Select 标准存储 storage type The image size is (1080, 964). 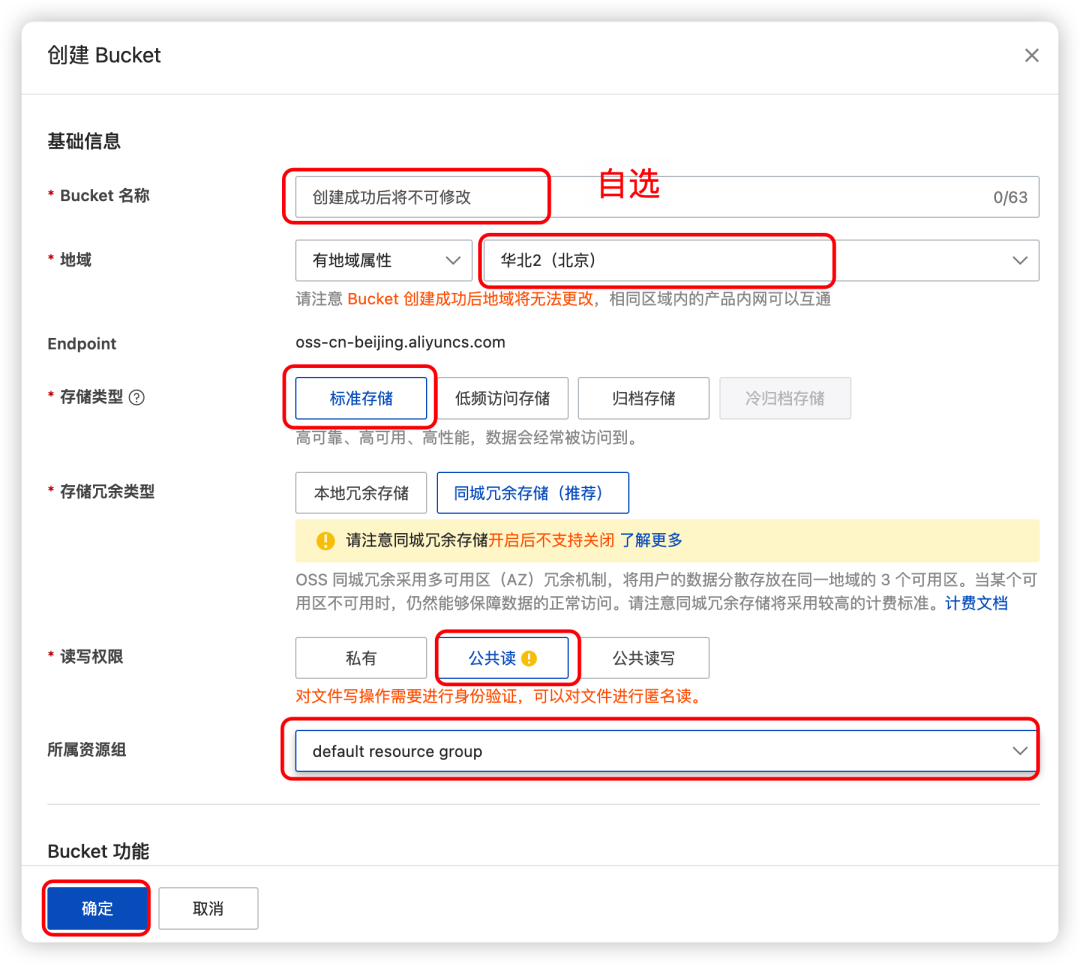(x=361, y=398)
